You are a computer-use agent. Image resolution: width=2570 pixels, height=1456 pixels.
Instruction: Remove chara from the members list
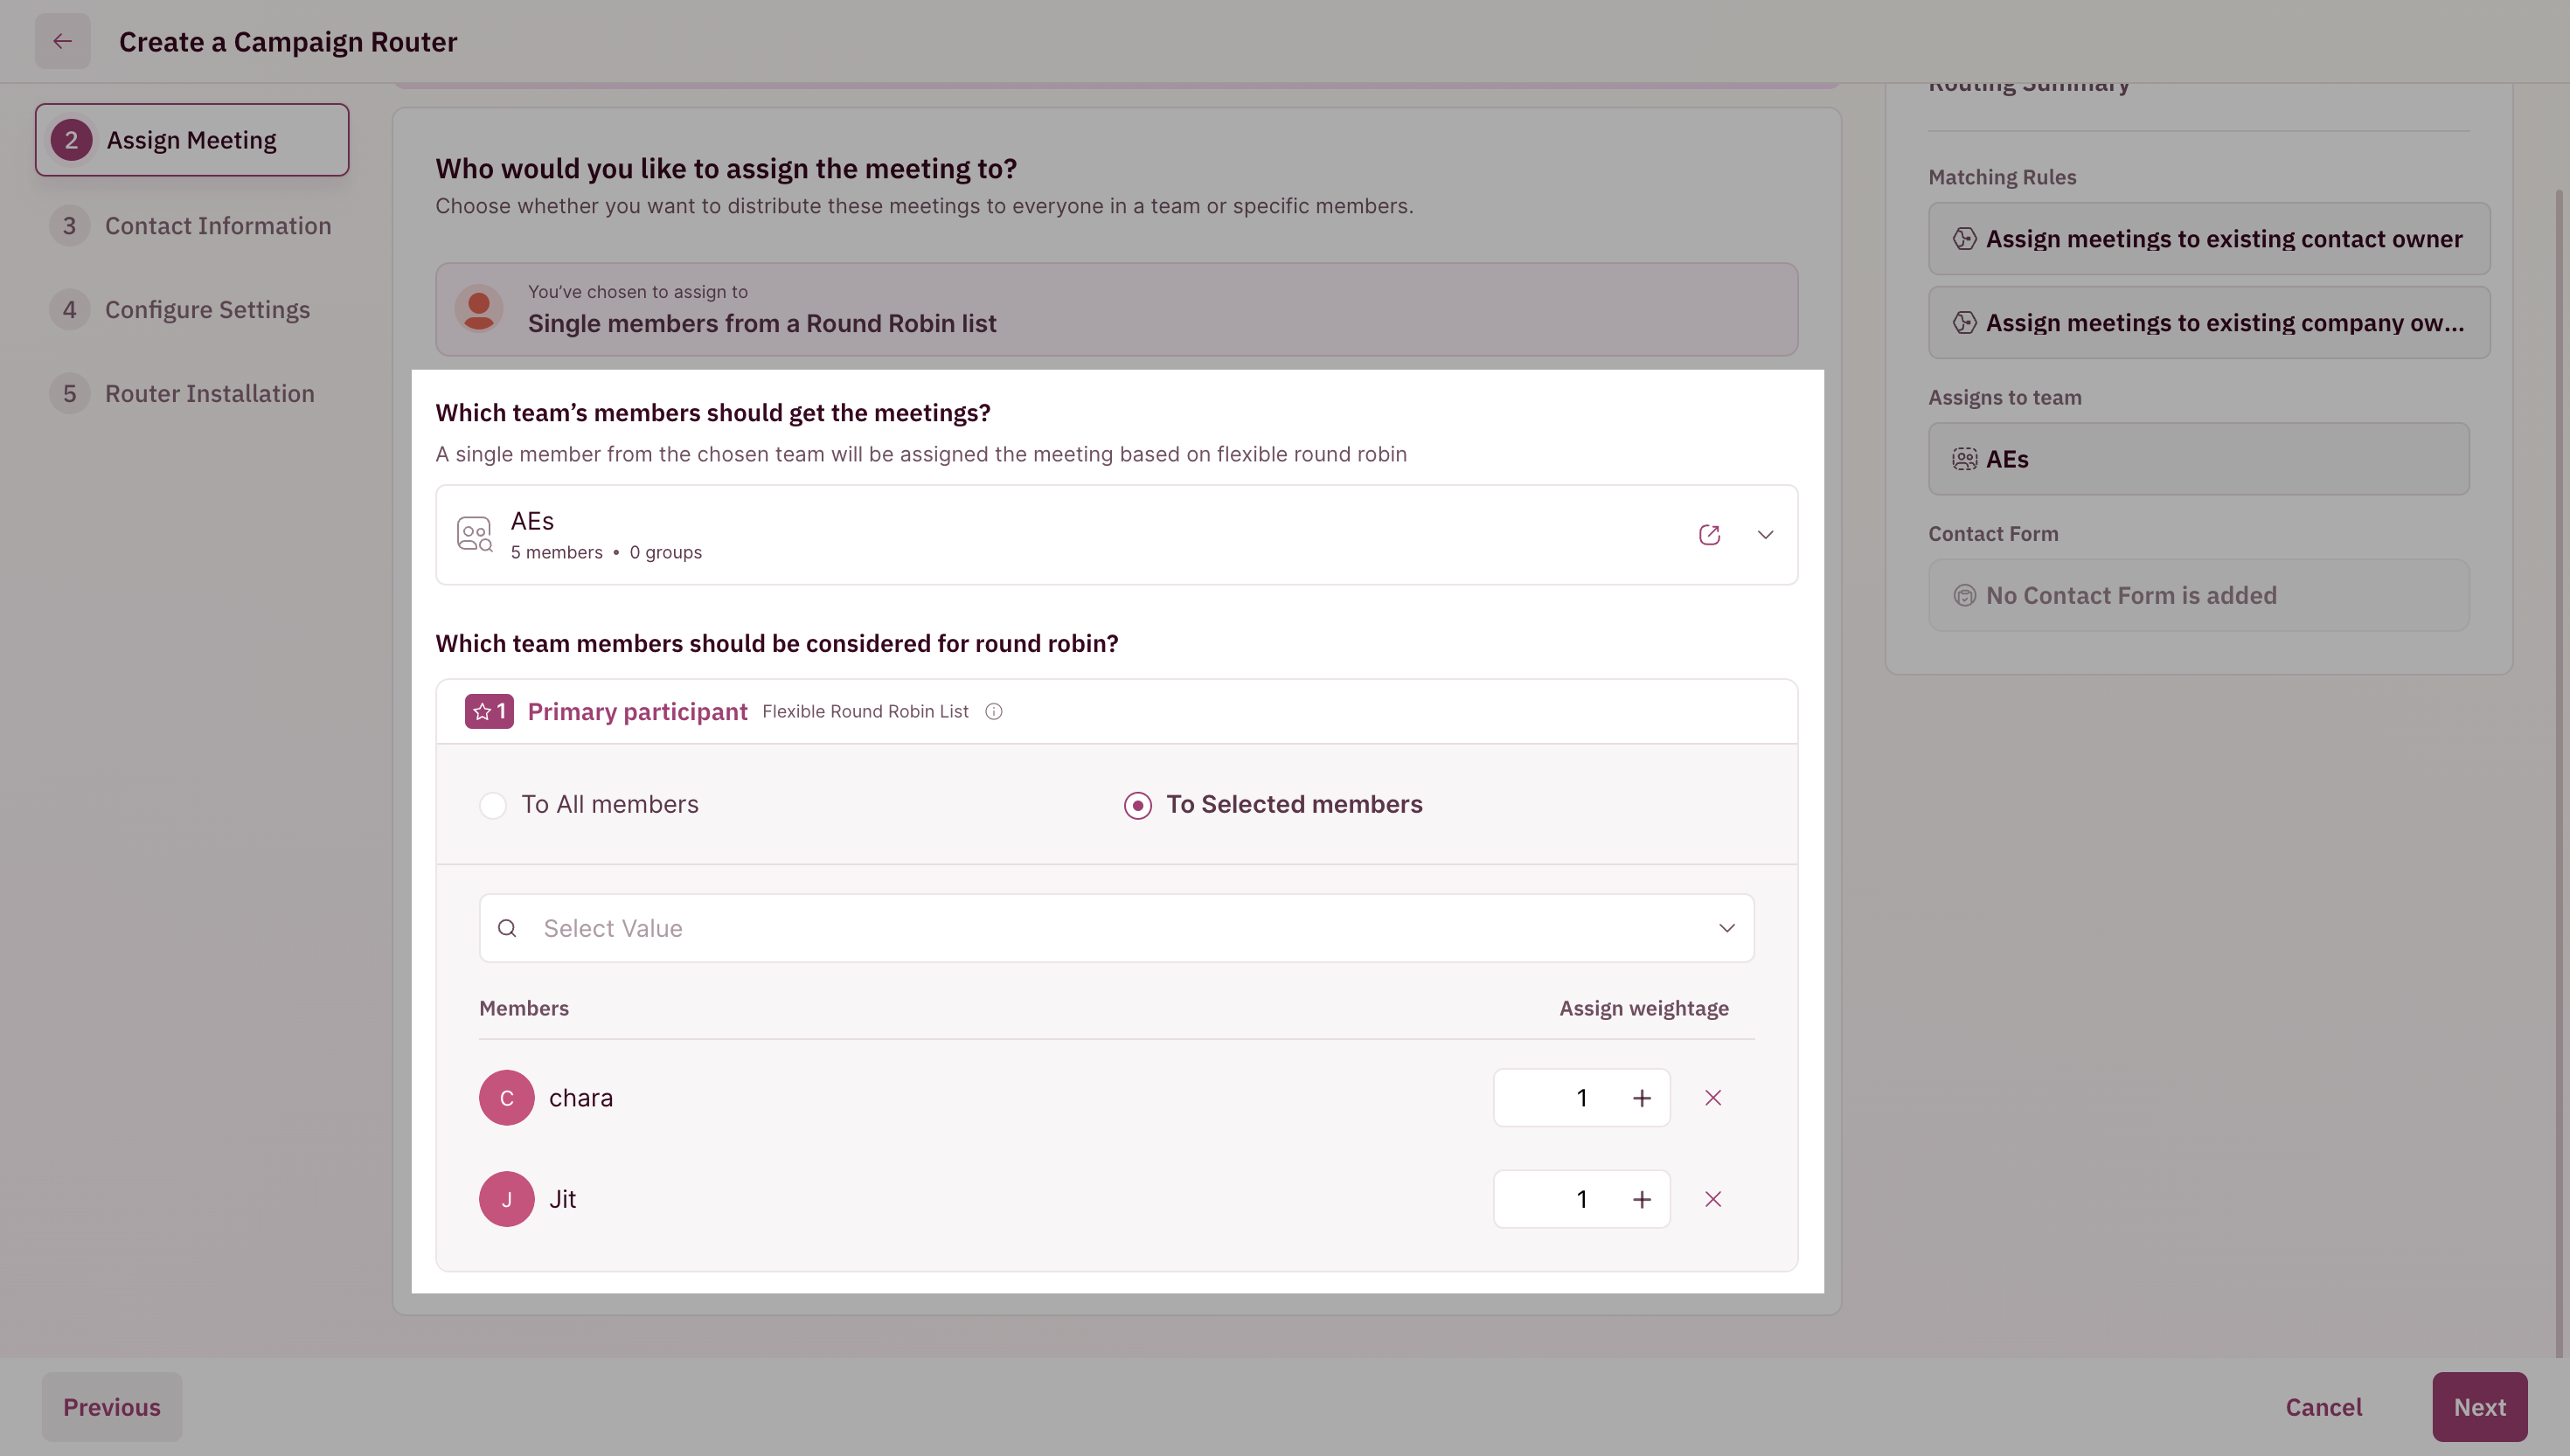click(1712, 1098)
